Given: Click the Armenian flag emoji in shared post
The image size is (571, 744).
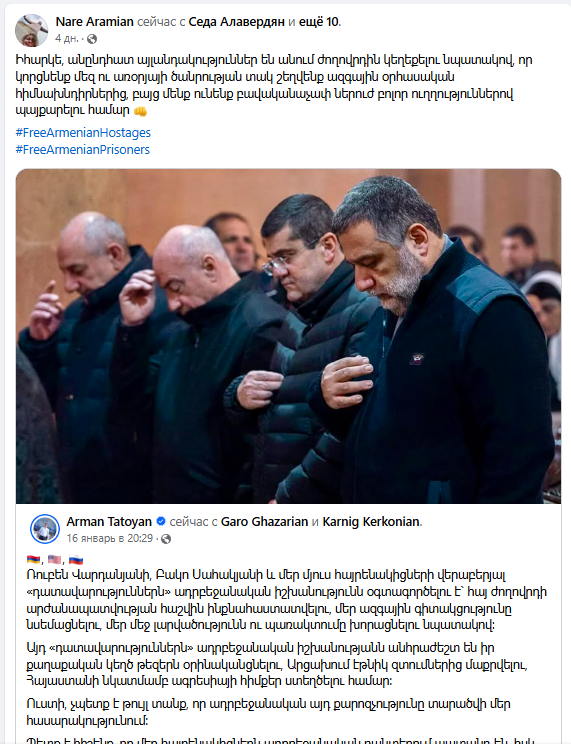Looking at the screenshot, I should click(x=33, y=560).
